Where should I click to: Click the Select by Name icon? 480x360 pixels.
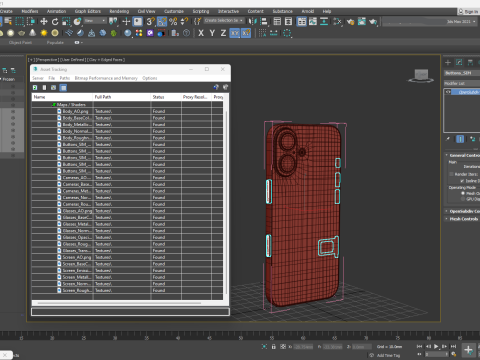(x=8, y=22)
